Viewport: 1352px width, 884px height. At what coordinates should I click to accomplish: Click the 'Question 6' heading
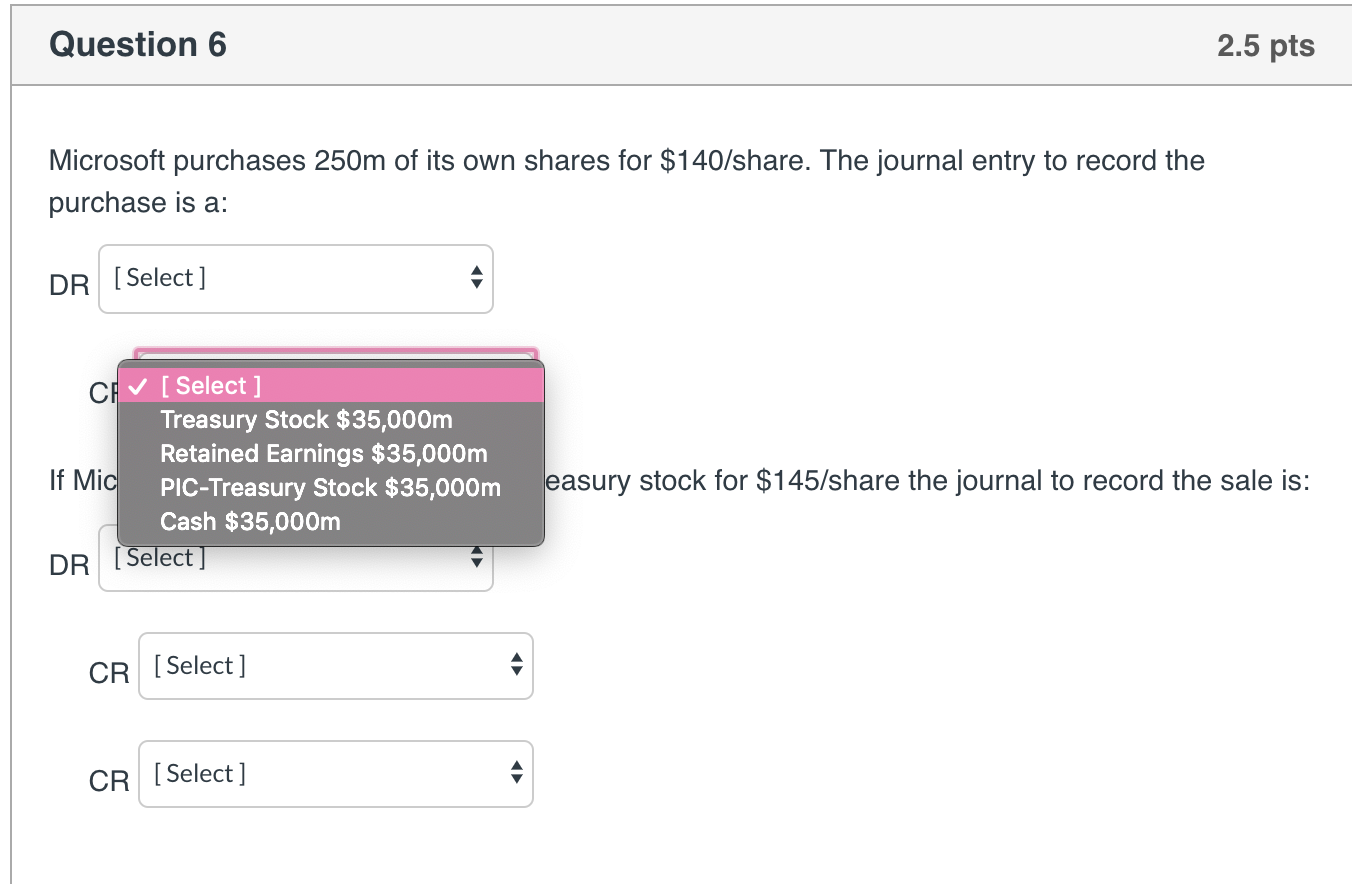click(x=137, y=44)
